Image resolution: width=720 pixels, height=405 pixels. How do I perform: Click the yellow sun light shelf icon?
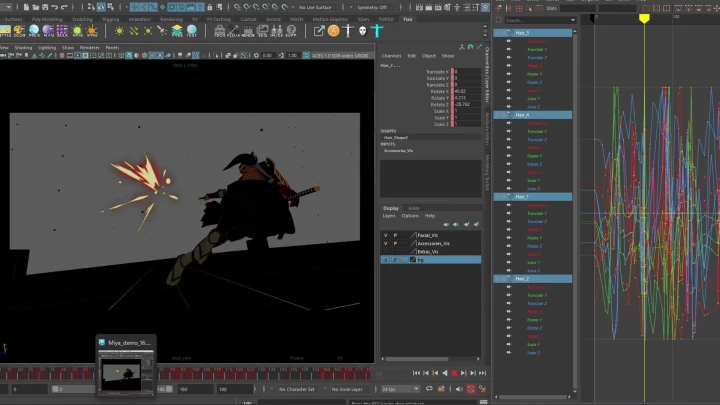click(119, 31)
